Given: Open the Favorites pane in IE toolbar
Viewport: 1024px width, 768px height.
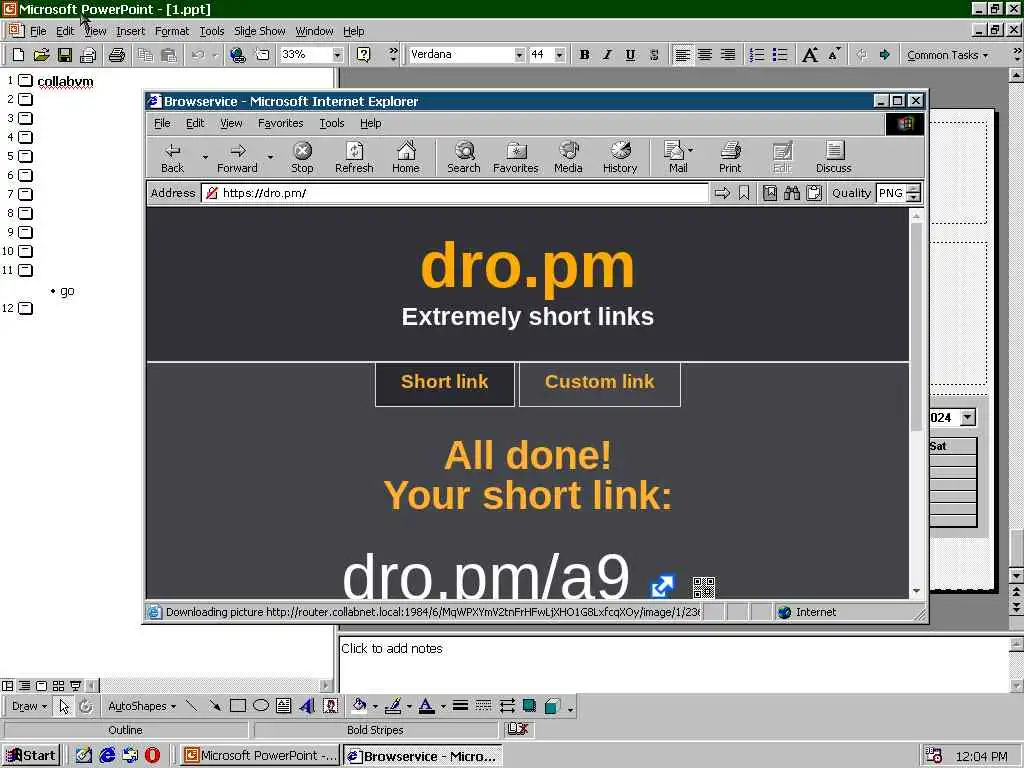Looking at the screenshot, I should (515, 157).
